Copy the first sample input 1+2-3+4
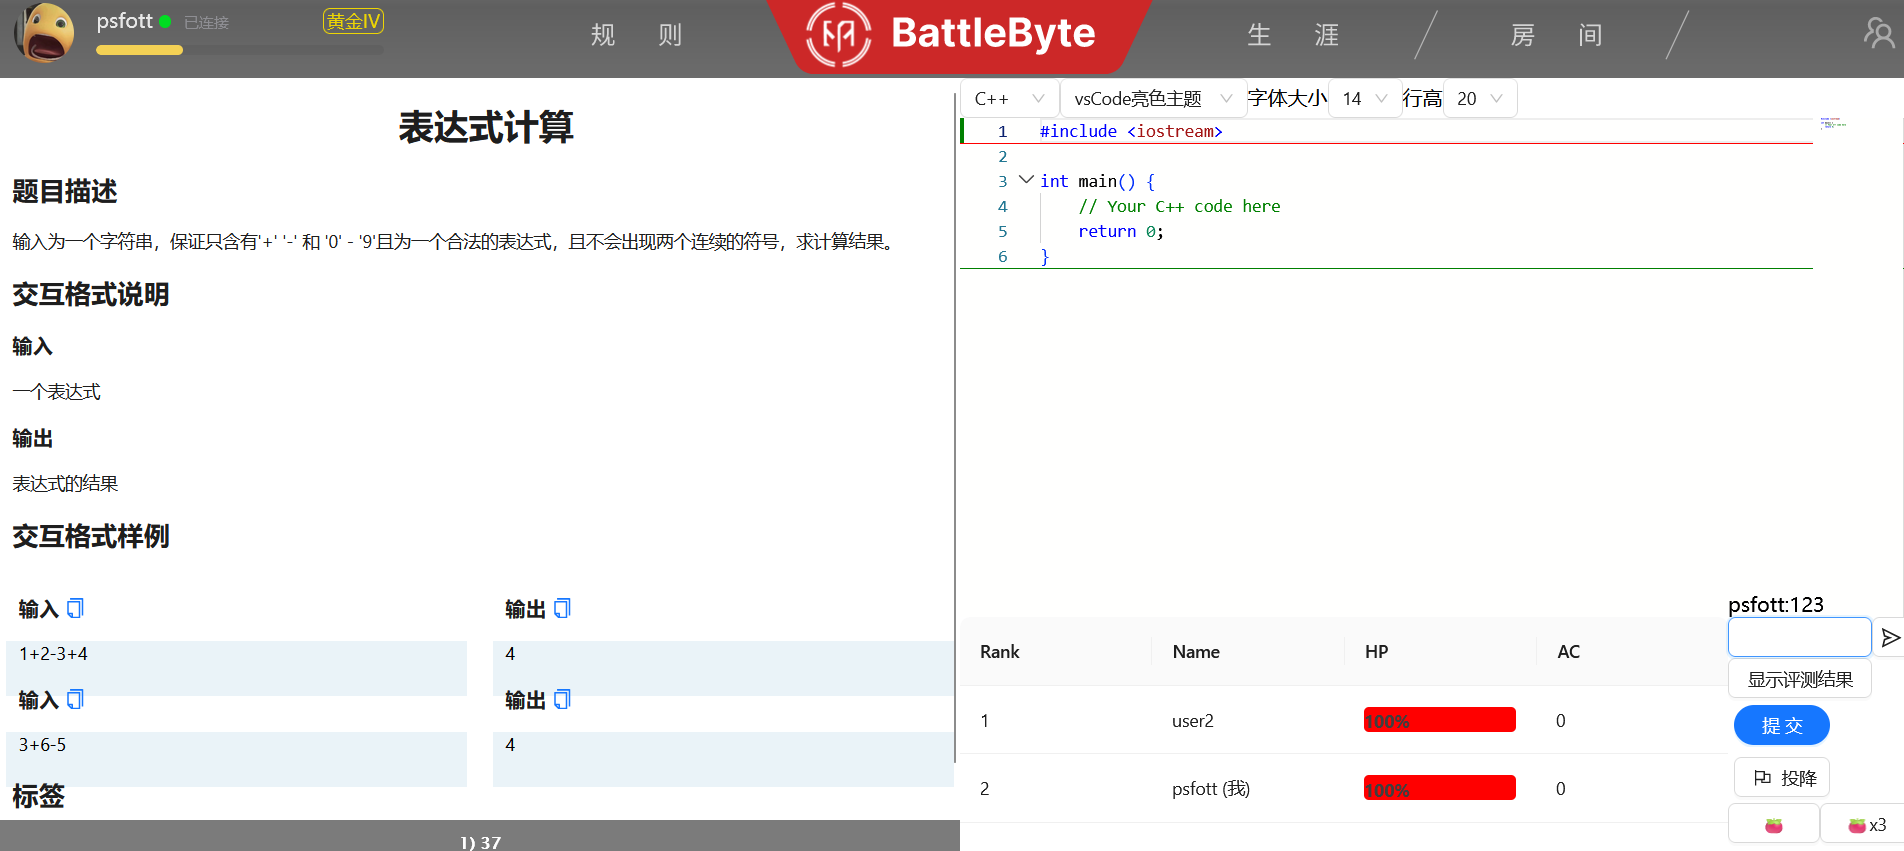The height and width of the screenshot is (851, 1904). [x=75, y=608]
